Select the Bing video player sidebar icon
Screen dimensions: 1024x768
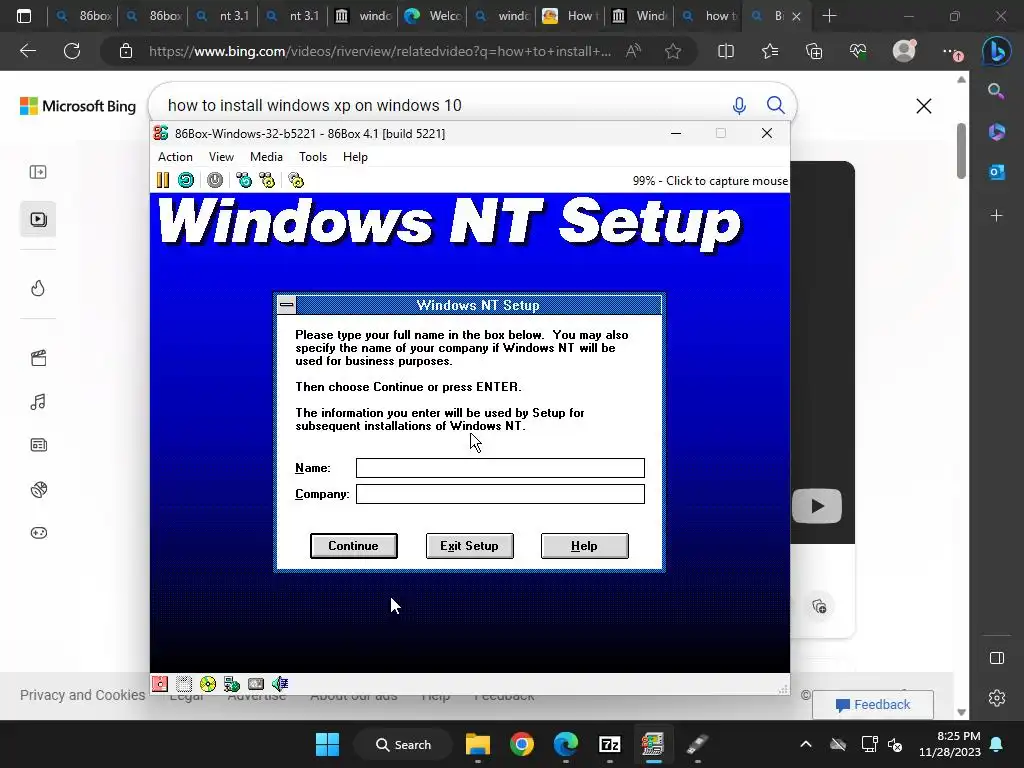coord(38,219)
